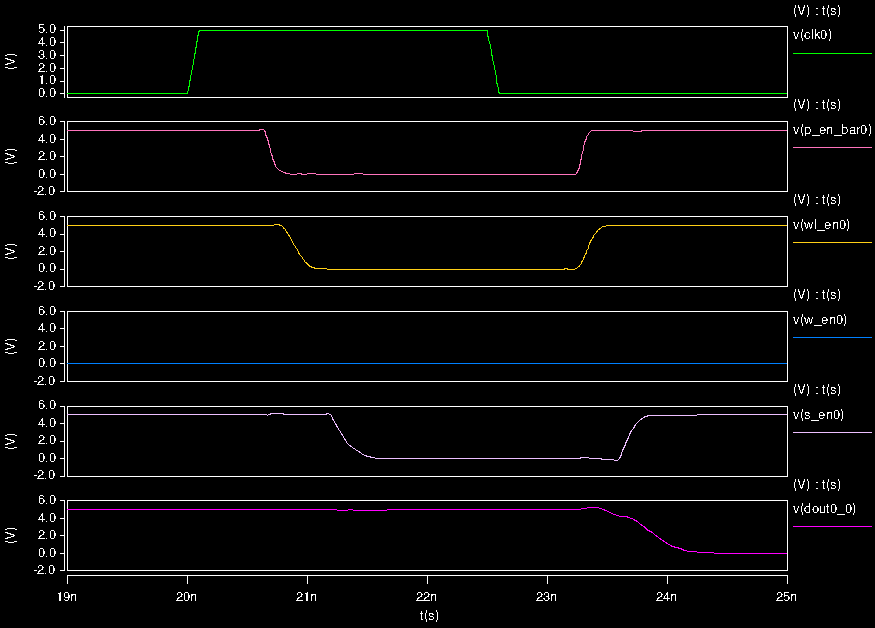
Task: Click the flat w_en0 trace at 0 volts
Action: 427,363
